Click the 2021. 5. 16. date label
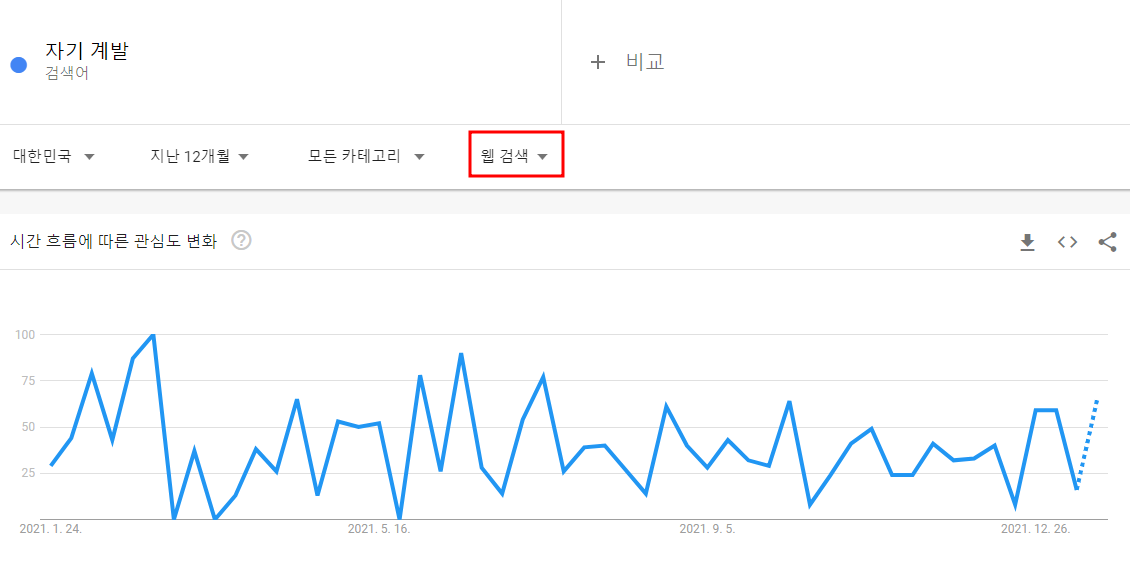 [x=379, y=529]
